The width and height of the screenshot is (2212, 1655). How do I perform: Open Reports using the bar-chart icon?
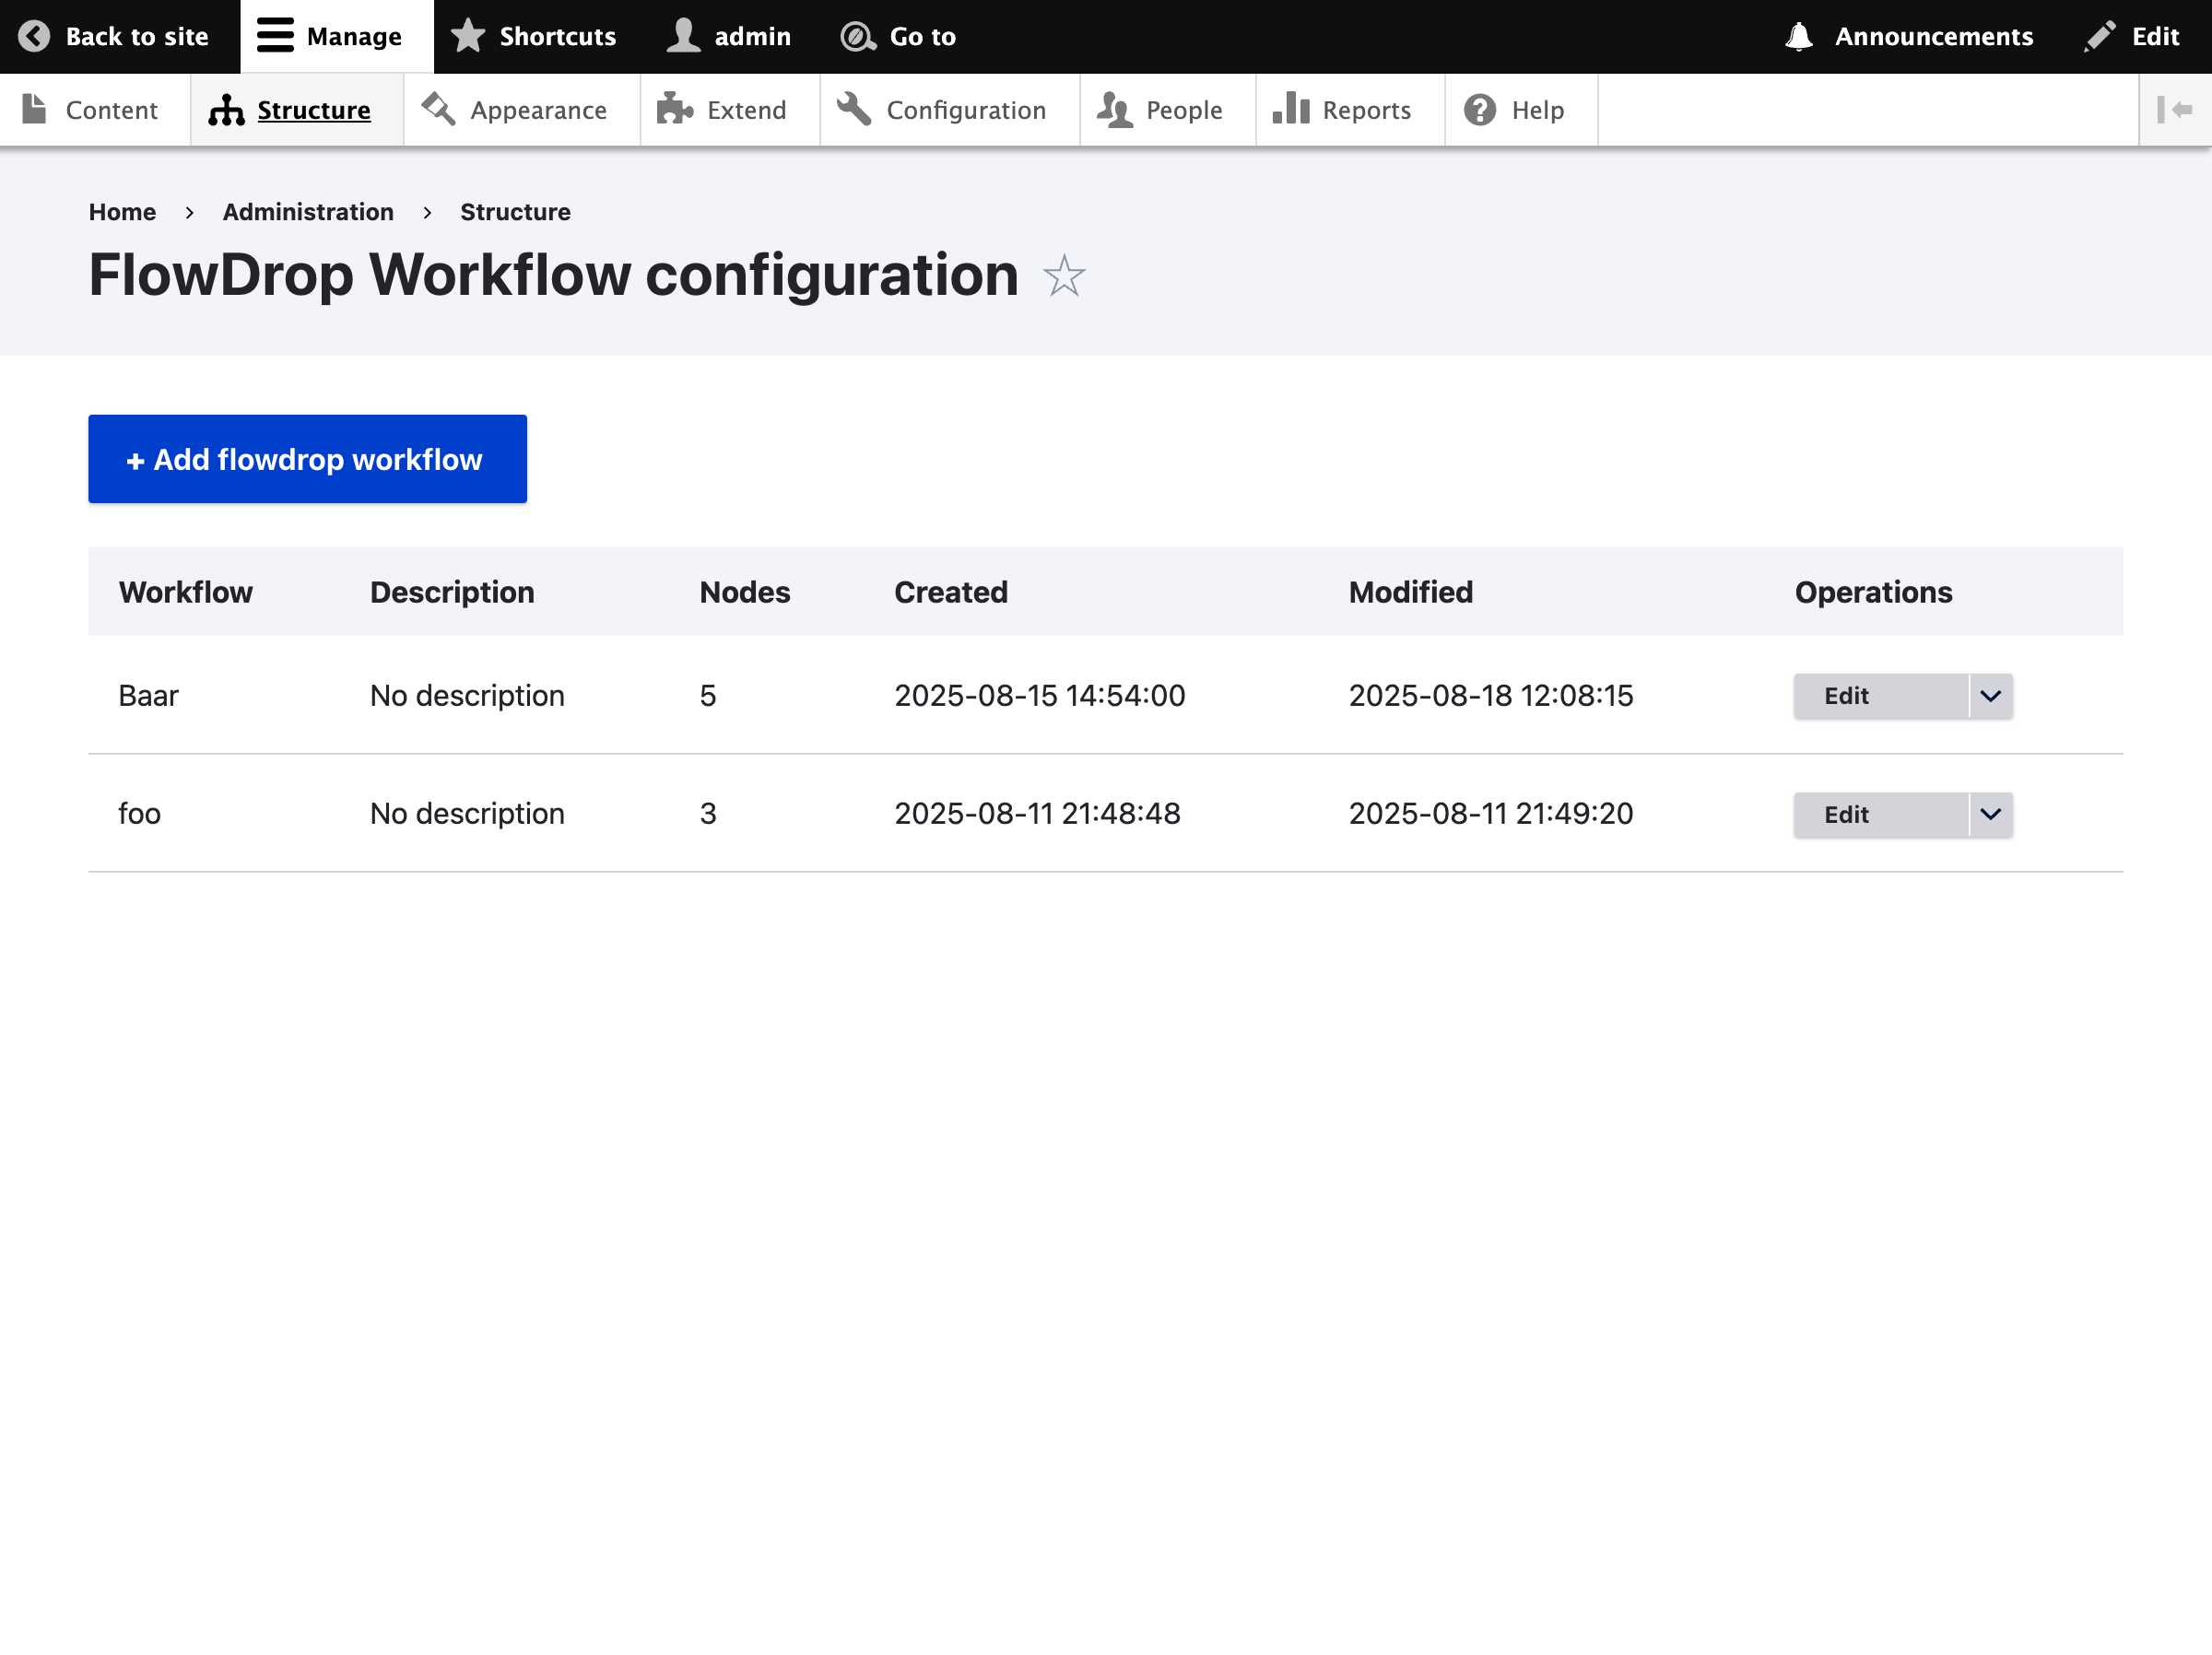1292,109
